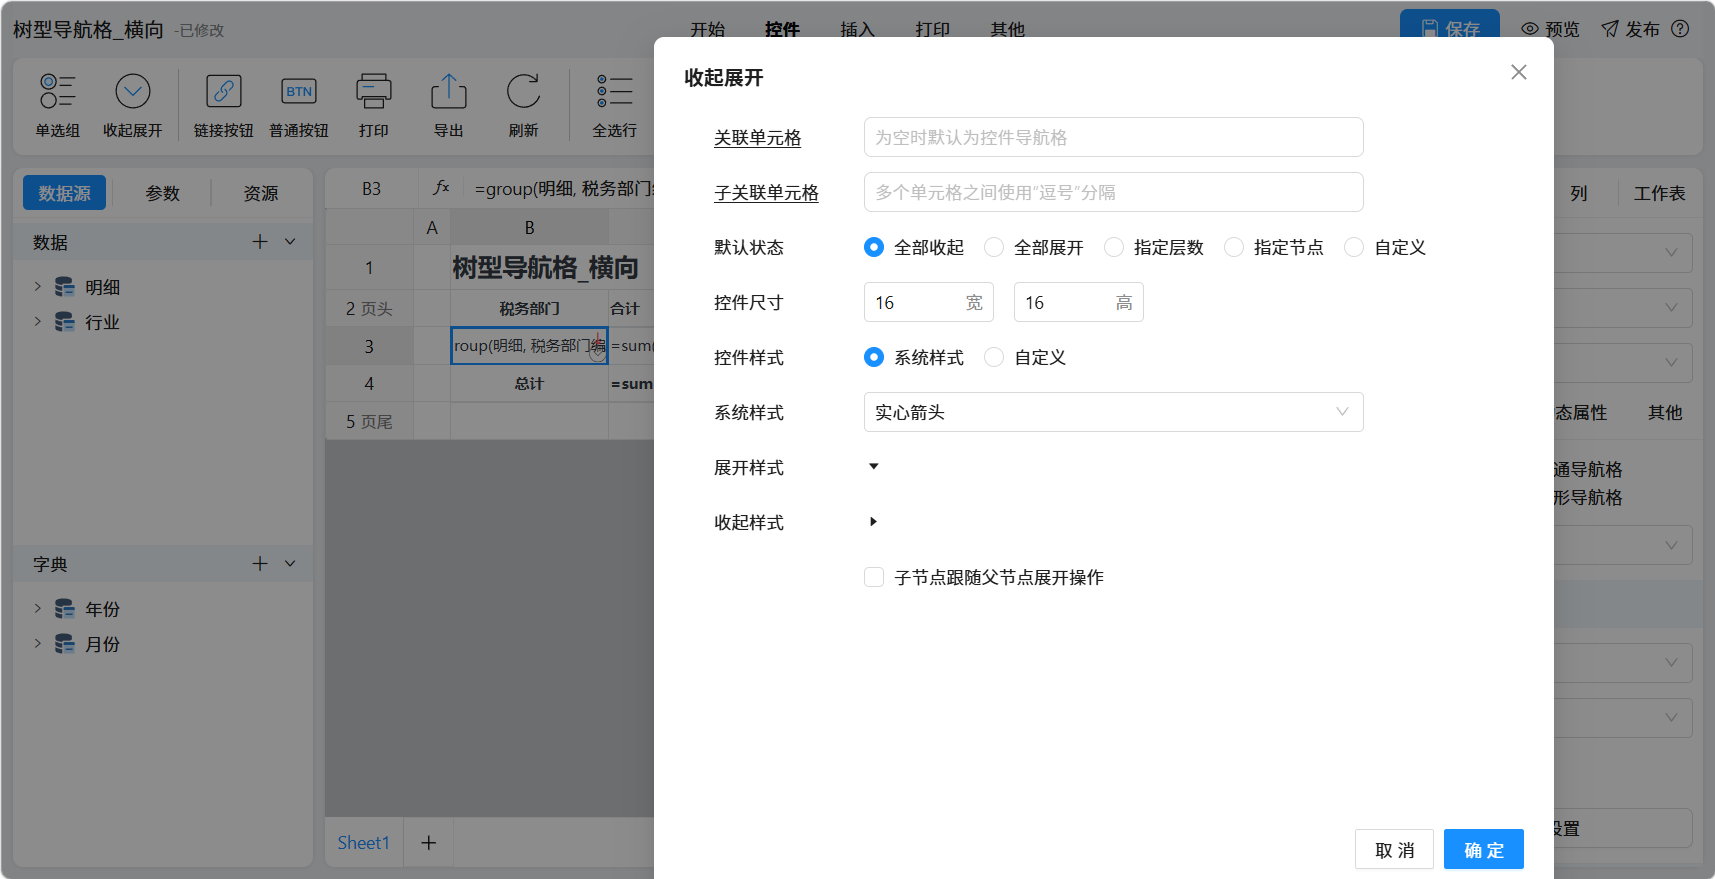The image size is (1715, 879).
Task: Select 自定义 default state radio
Action: tap(1354, 247)
